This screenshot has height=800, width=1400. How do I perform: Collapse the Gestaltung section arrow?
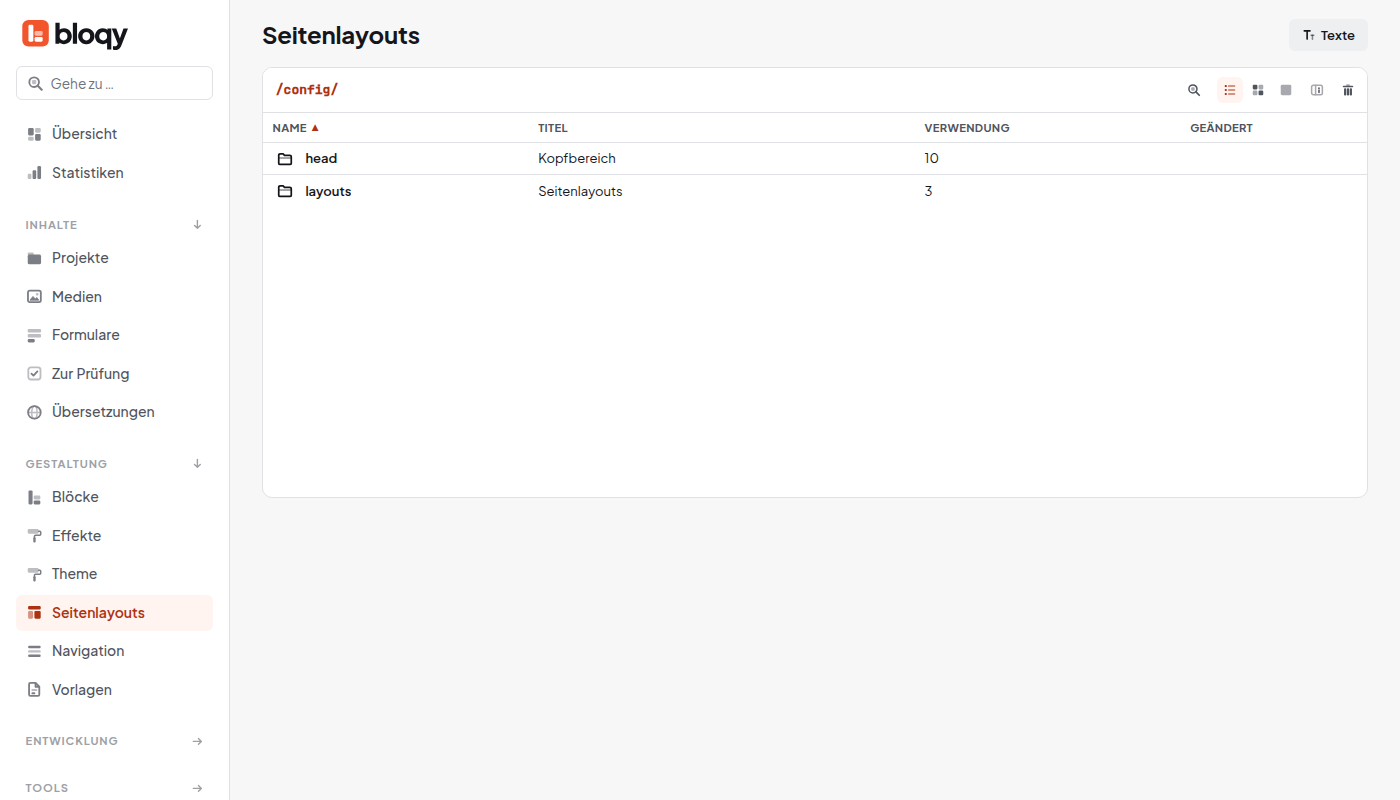point(197,464)
